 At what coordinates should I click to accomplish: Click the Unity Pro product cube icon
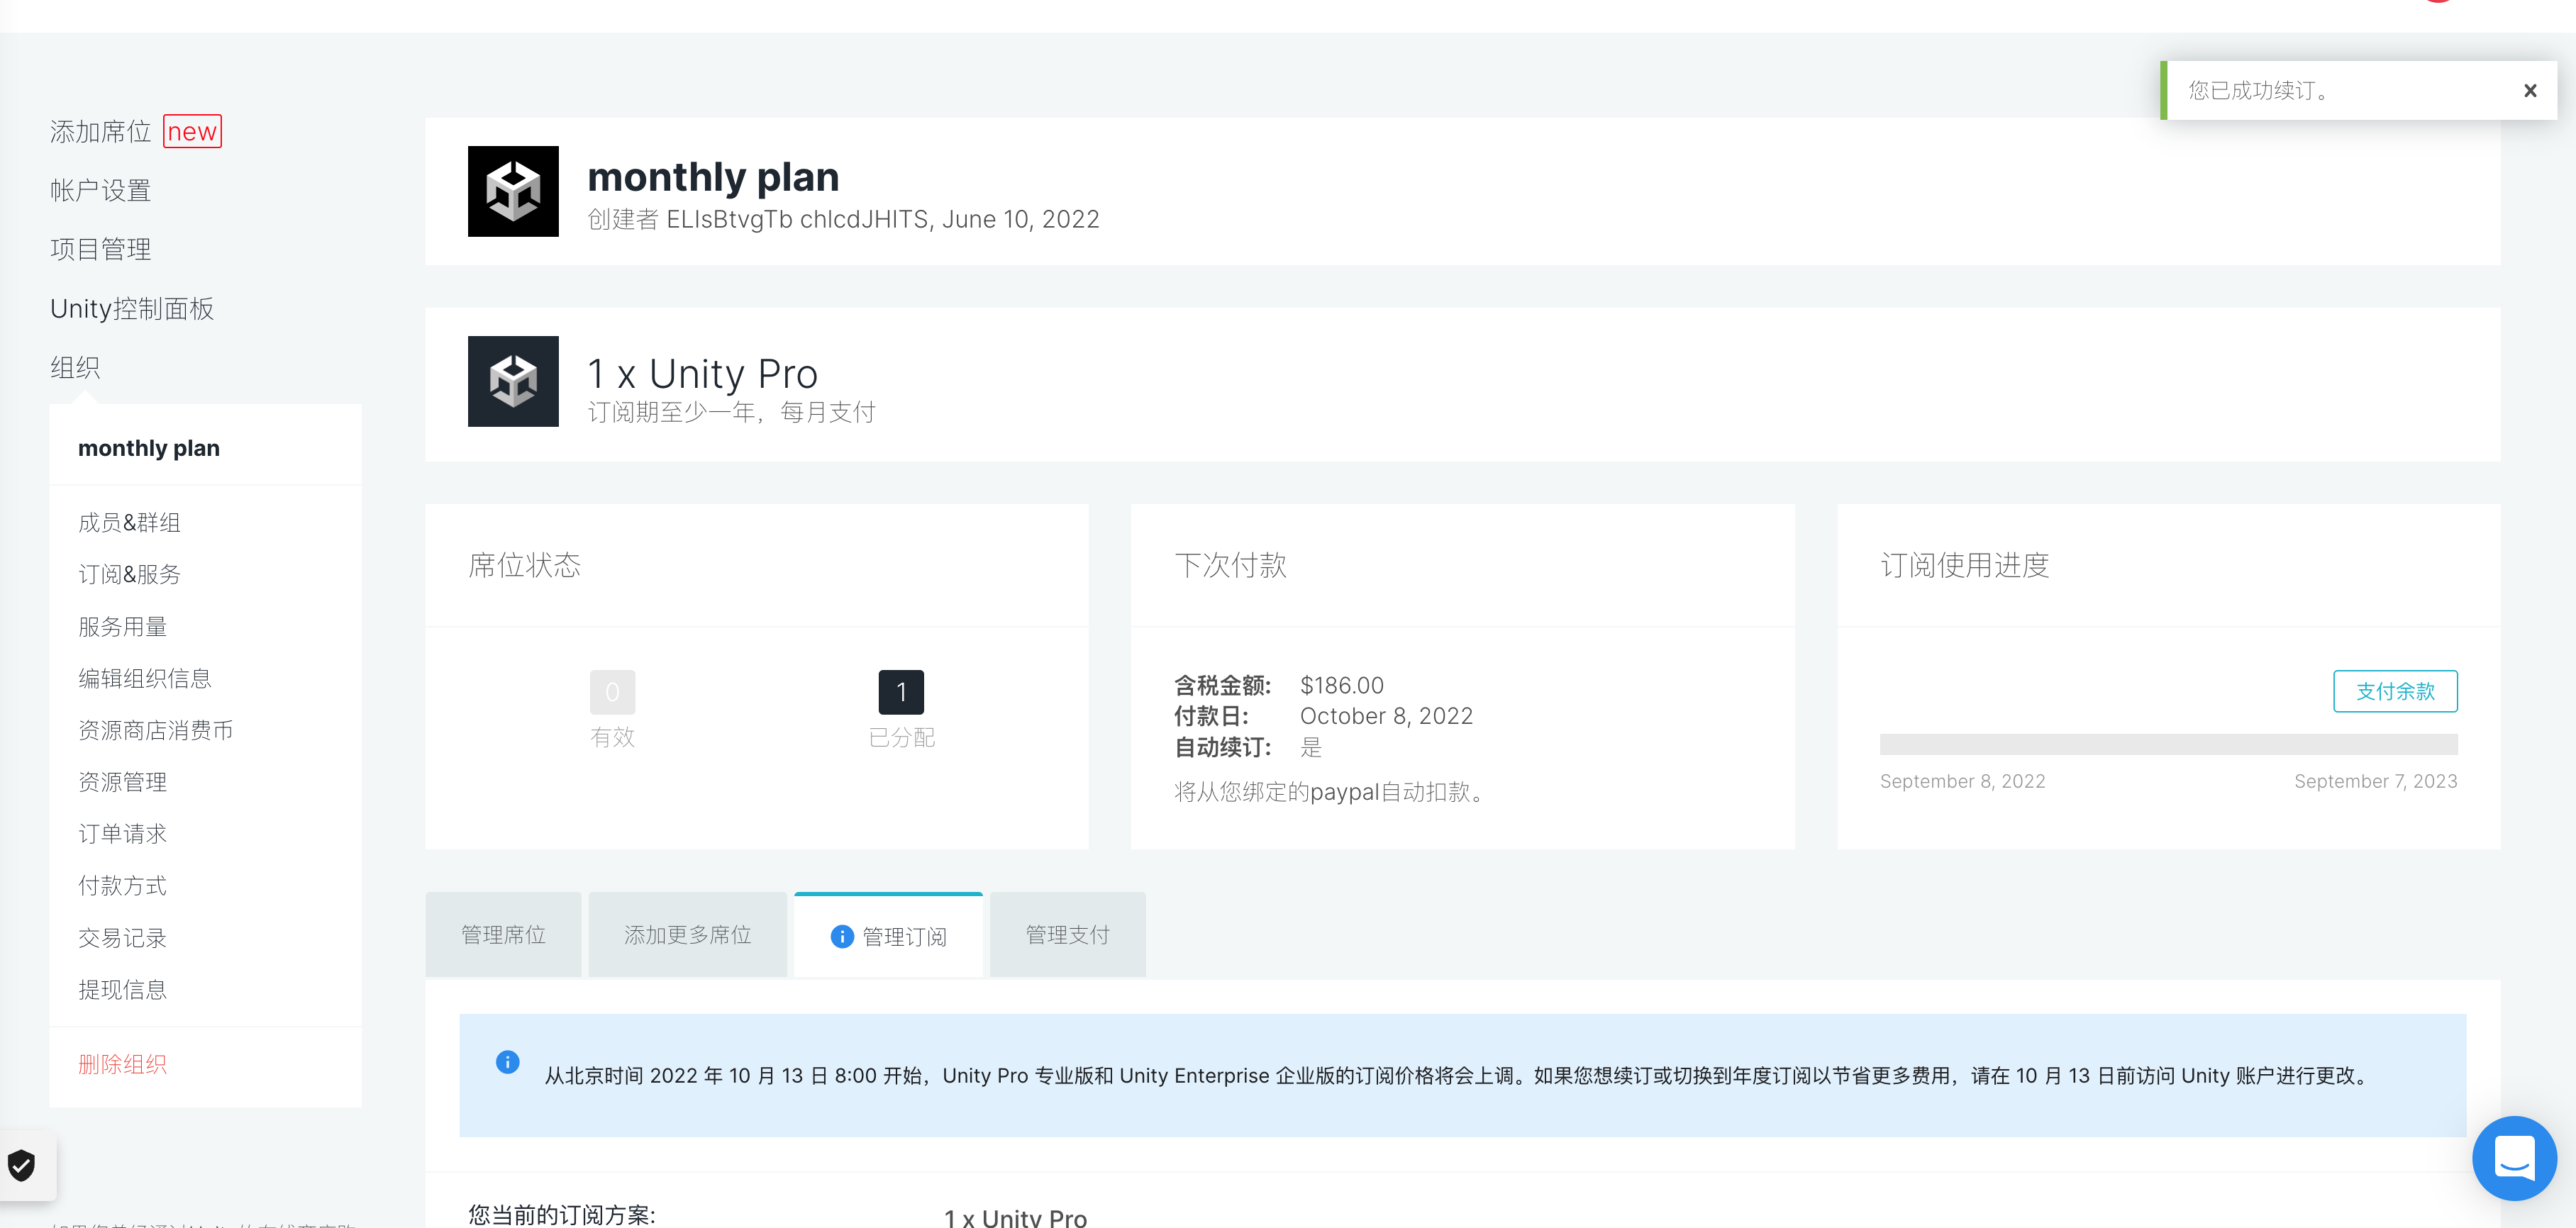coord(513,381)
